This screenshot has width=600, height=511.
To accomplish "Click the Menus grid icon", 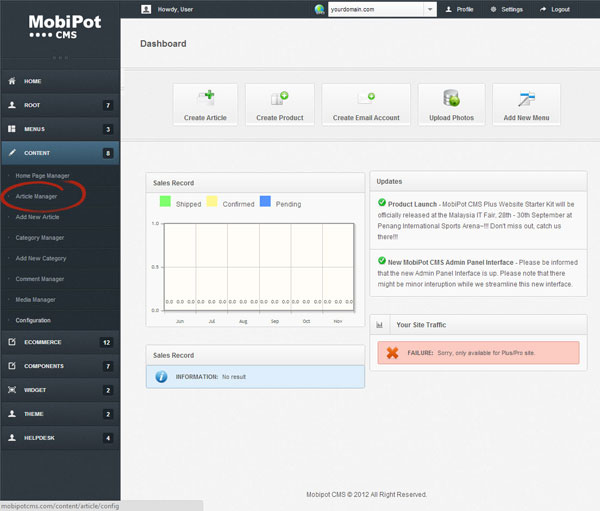I will (12, 129).
